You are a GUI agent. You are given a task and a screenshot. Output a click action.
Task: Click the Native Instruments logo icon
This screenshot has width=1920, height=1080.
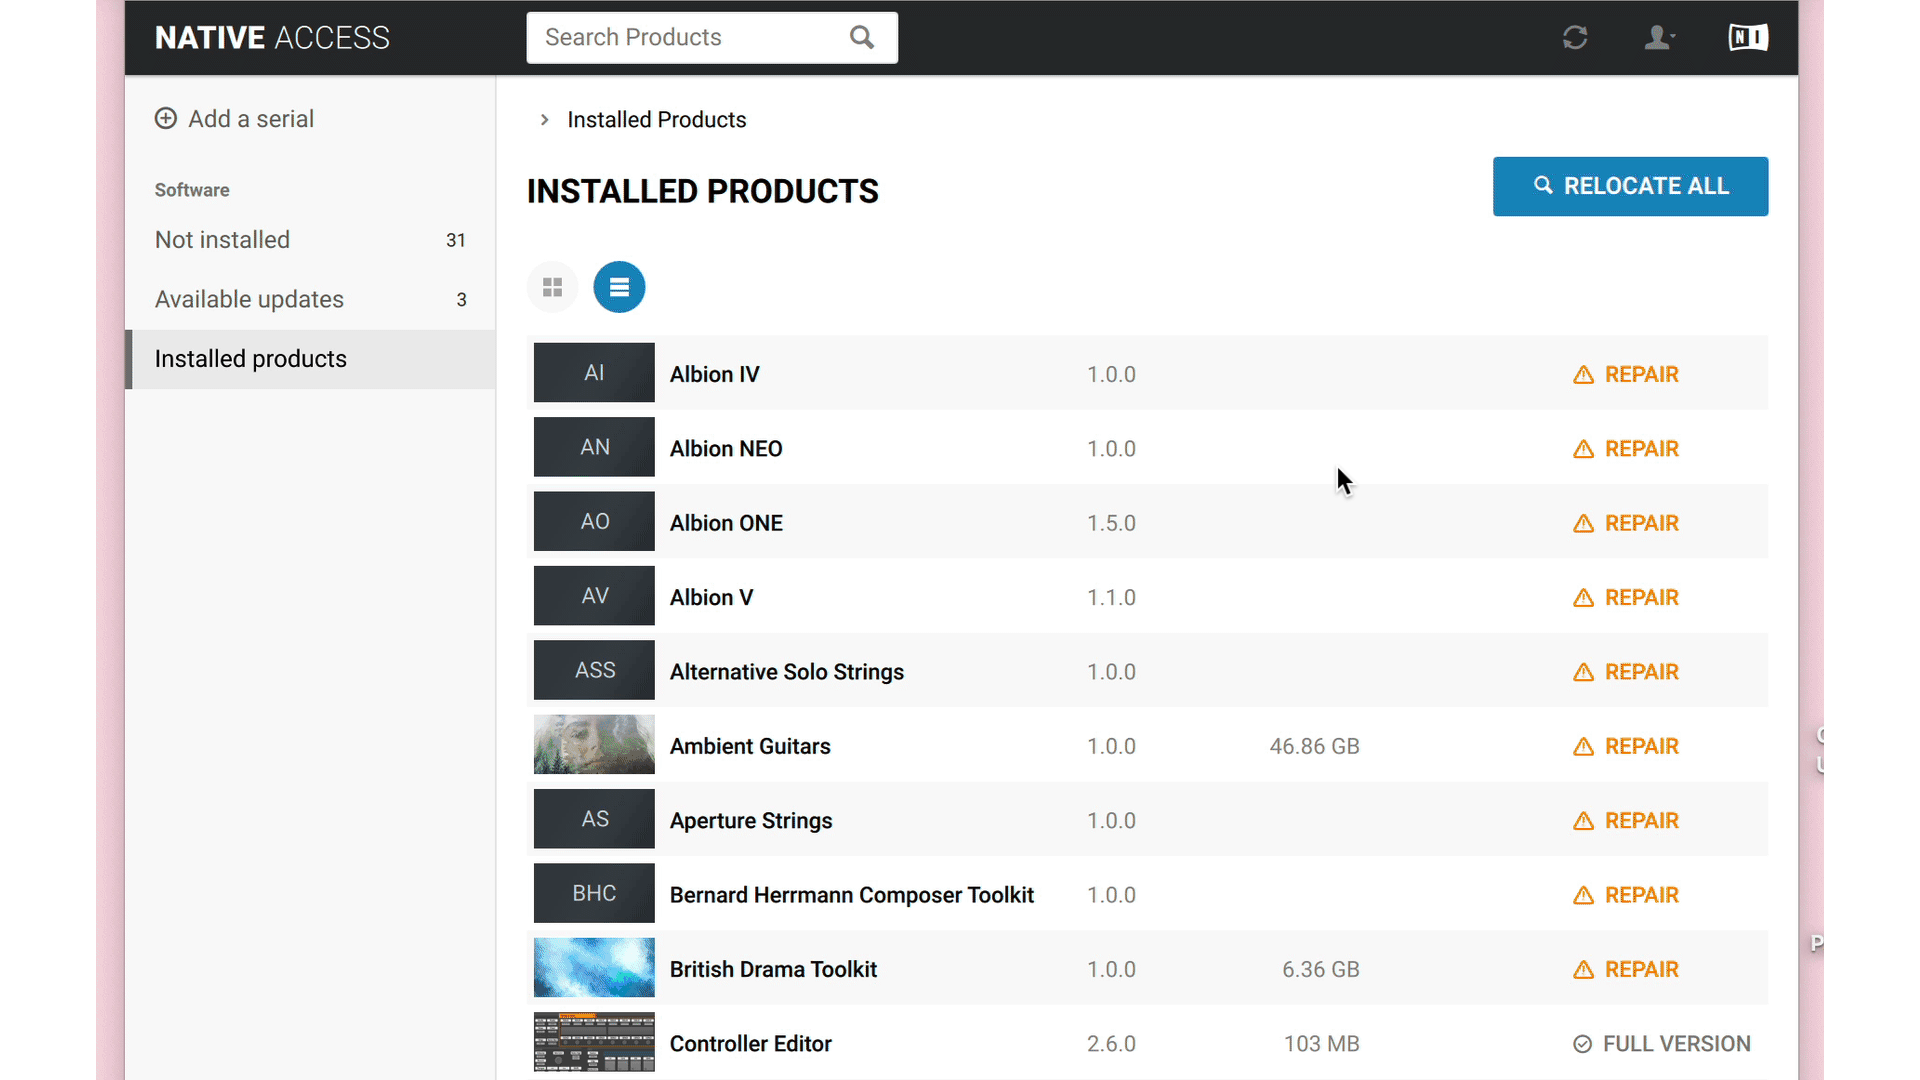(x=1747, y=37)
